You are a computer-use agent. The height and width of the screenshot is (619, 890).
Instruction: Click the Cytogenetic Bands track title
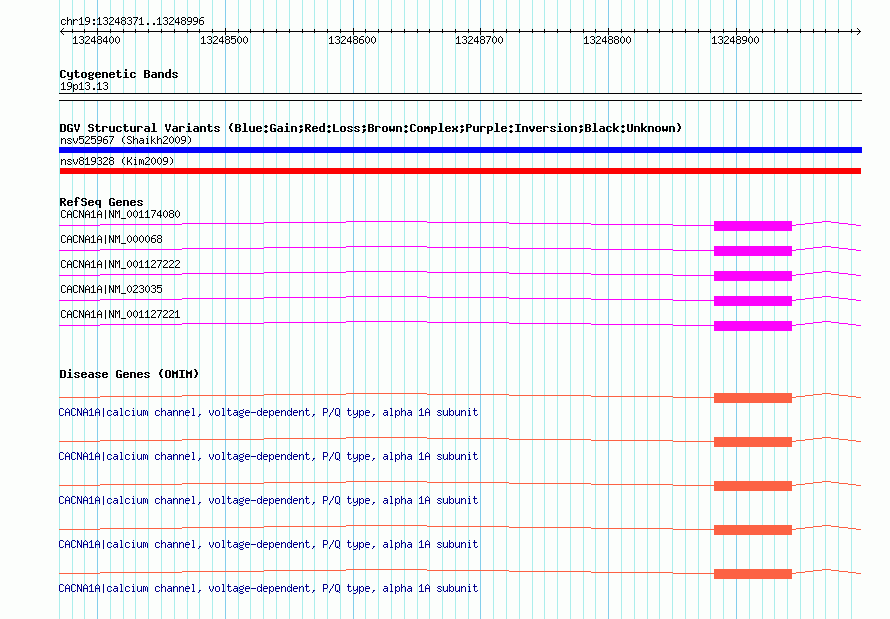coord(119,74)
